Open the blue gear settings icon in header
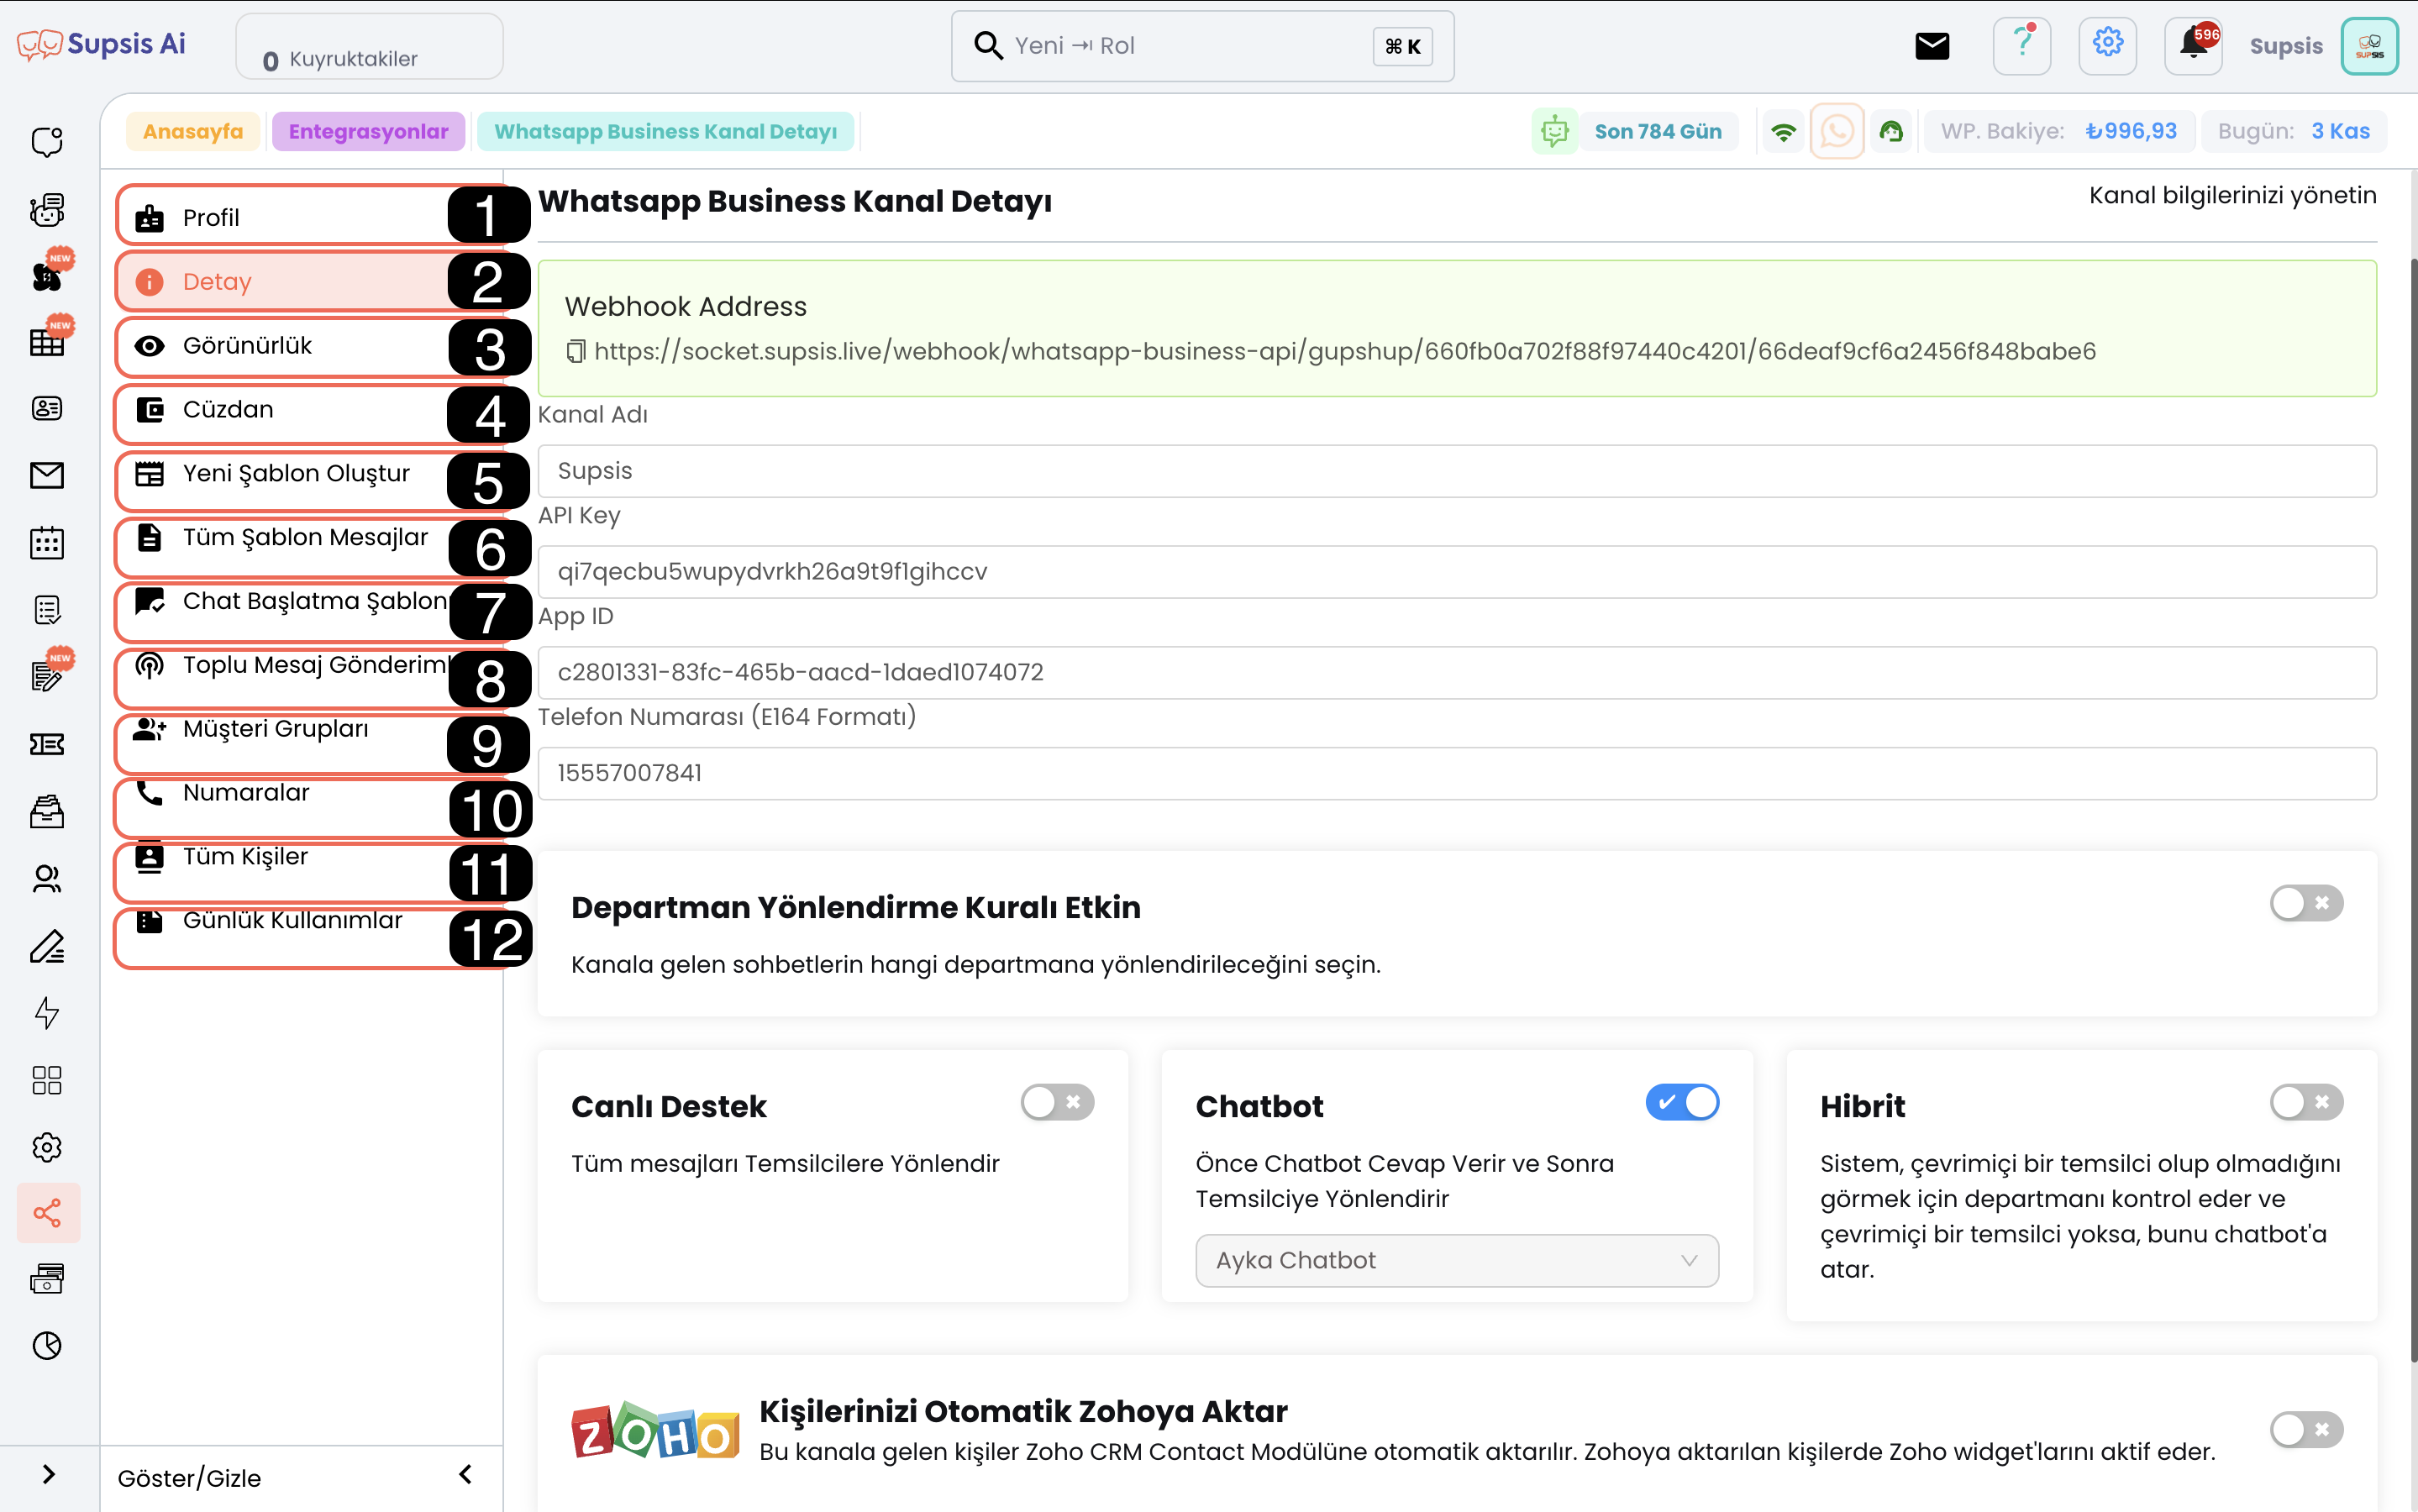 (x=2108, y=45)
